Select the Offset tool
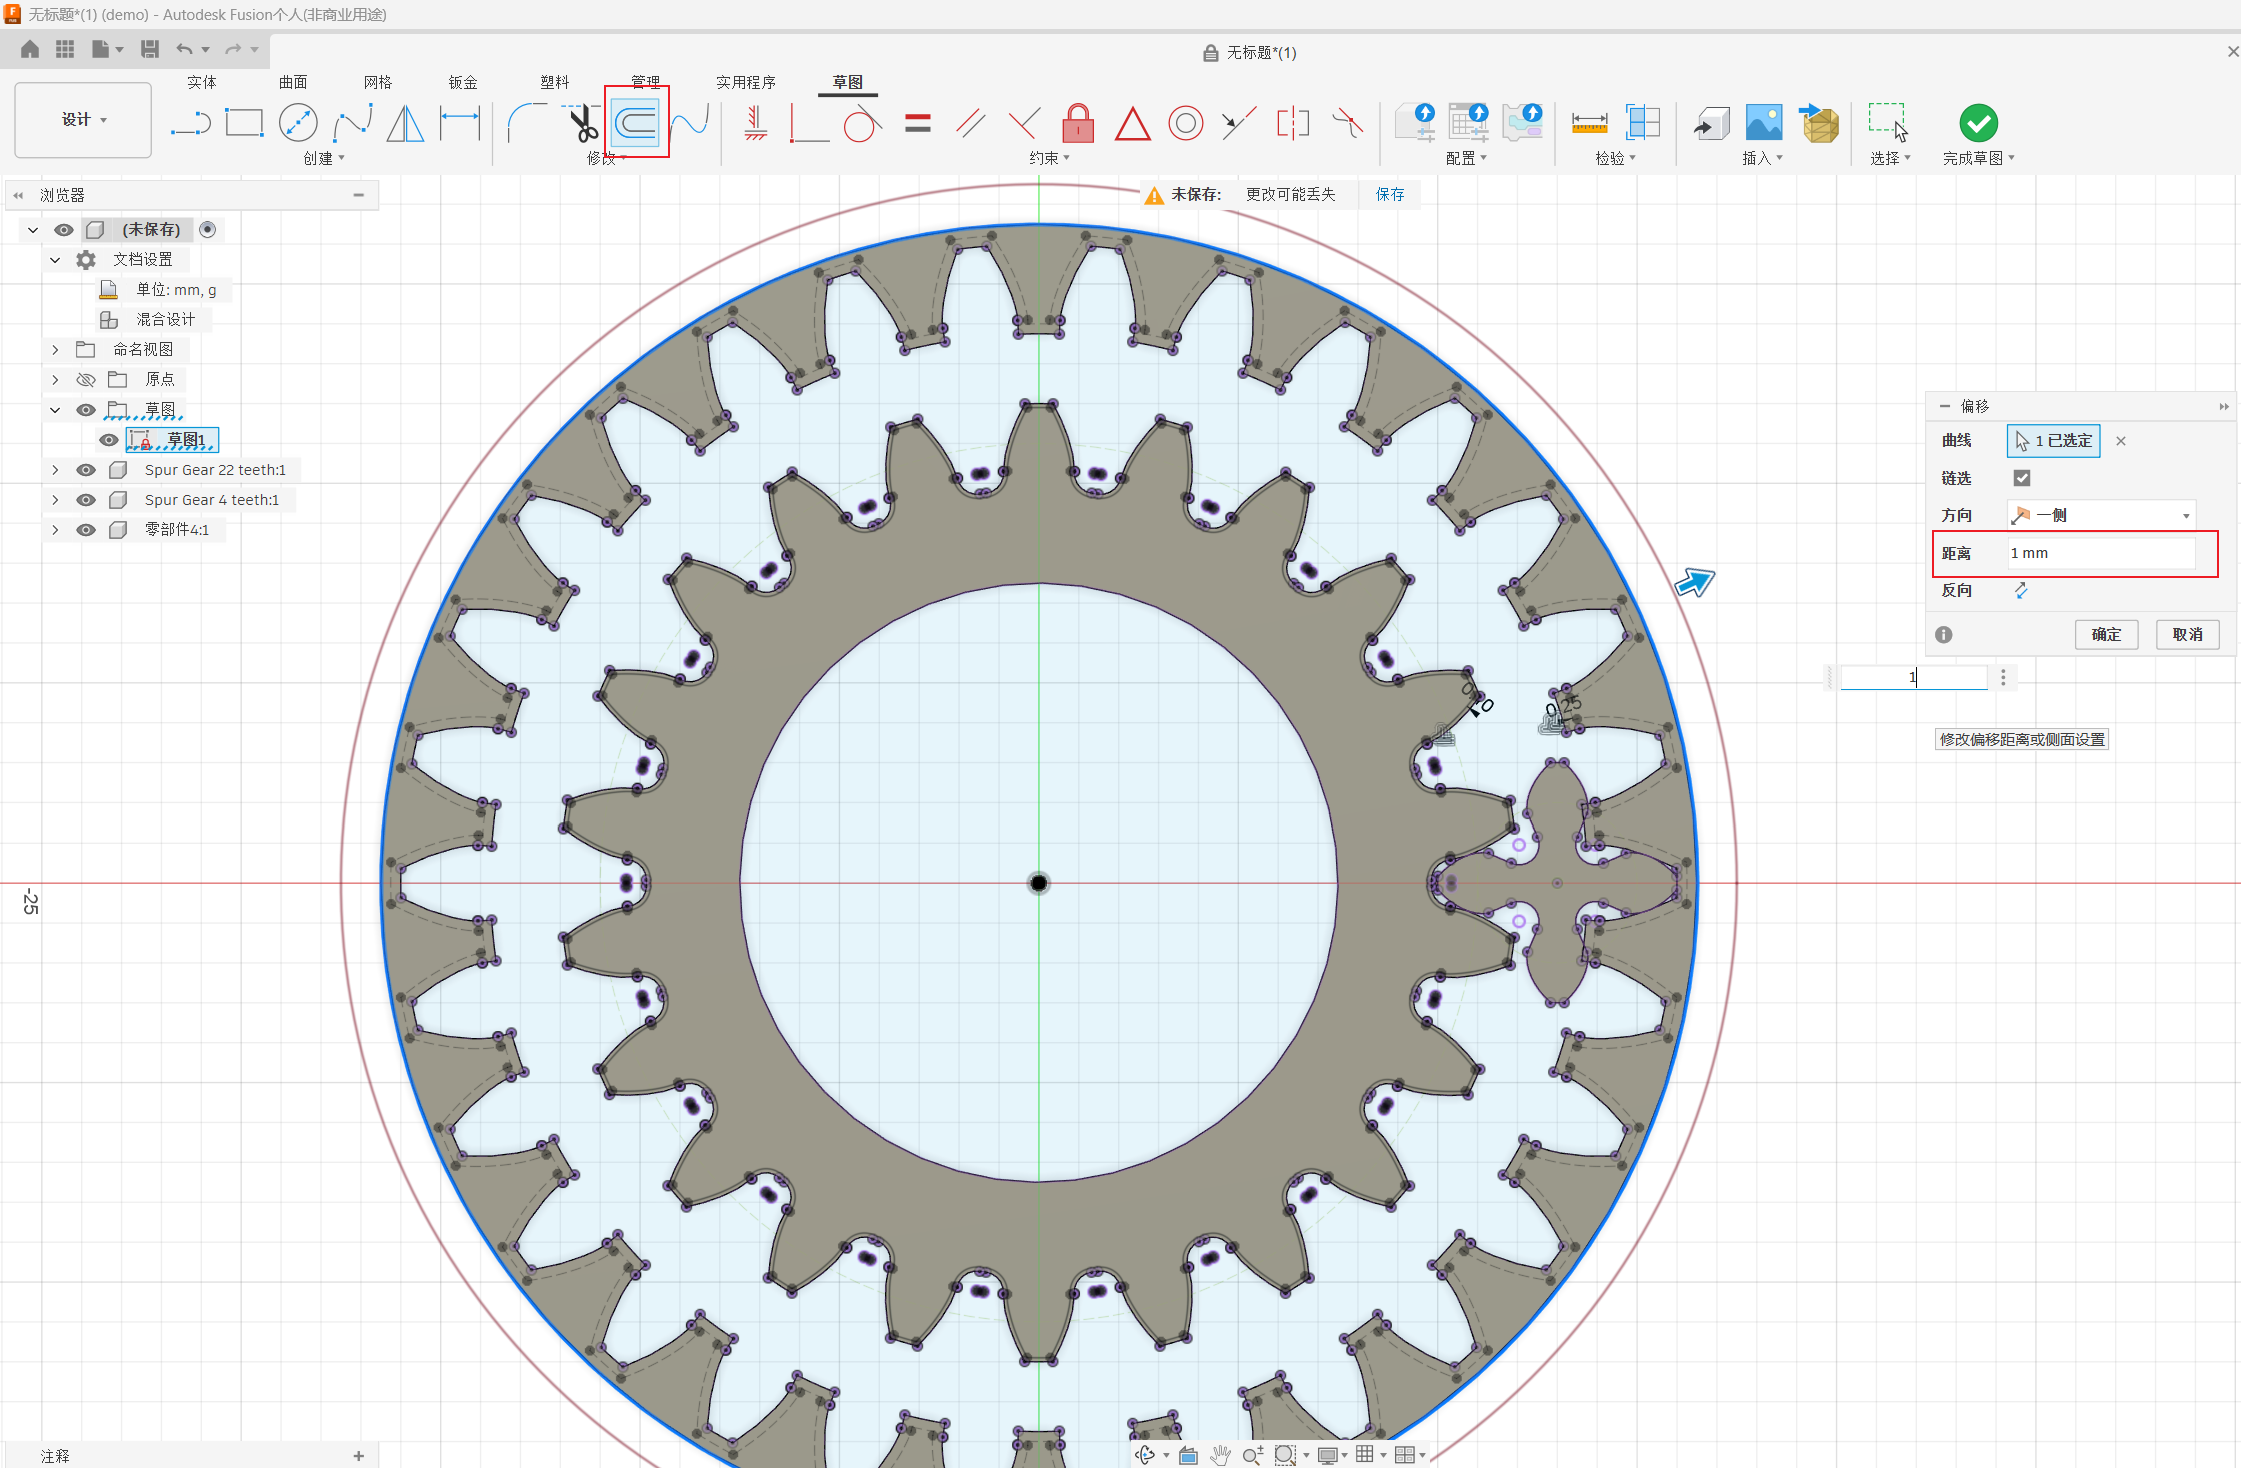 [636, 123]
